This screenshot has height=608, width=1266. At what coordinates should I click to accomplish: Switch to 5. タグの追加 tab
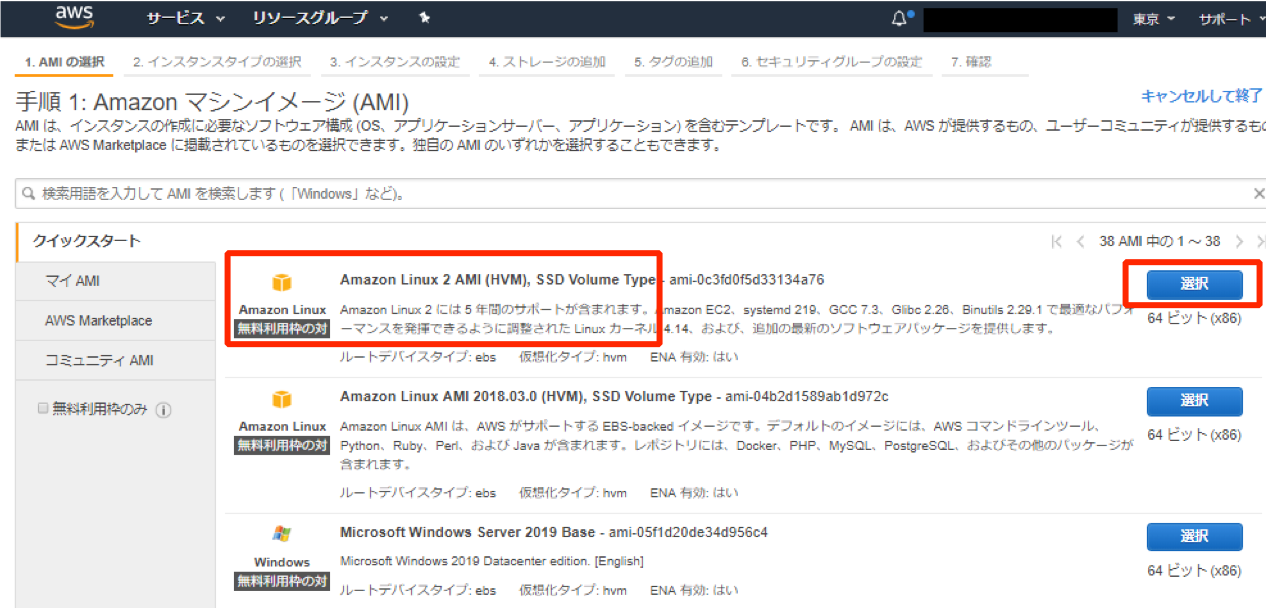[673, 62]
